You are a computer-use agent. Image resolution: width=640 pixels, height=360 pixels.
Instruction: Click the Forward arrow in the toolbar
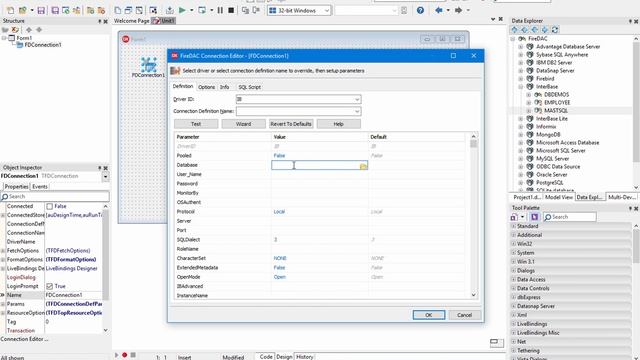[458, 10]
